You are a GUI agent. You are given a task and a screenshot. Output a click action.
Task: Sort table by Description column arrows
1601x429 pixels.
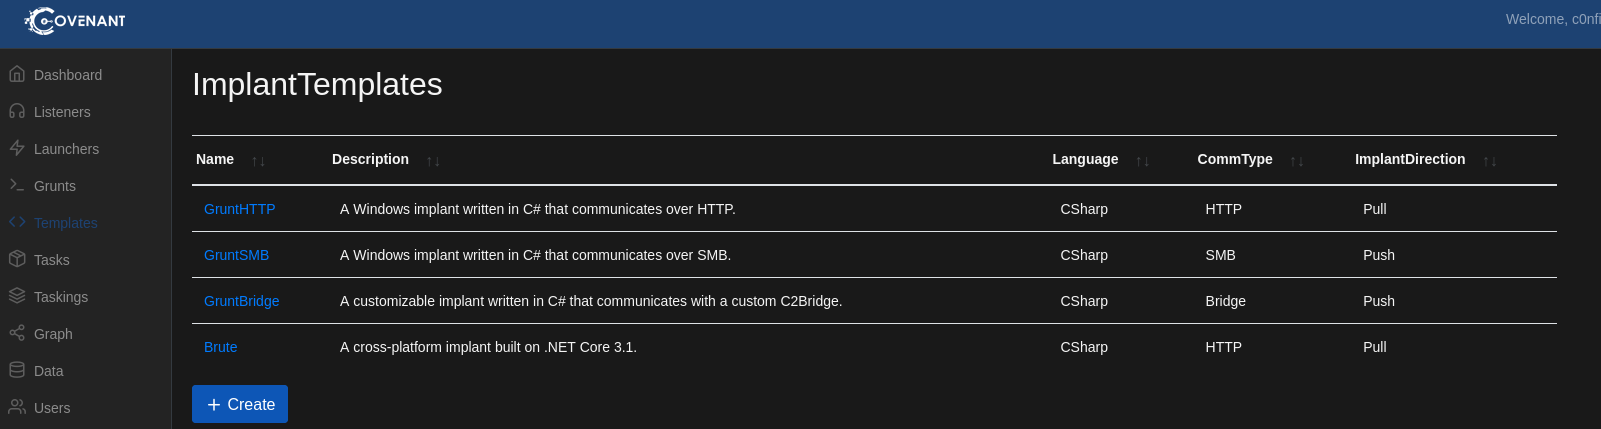[x=433, y=161]
